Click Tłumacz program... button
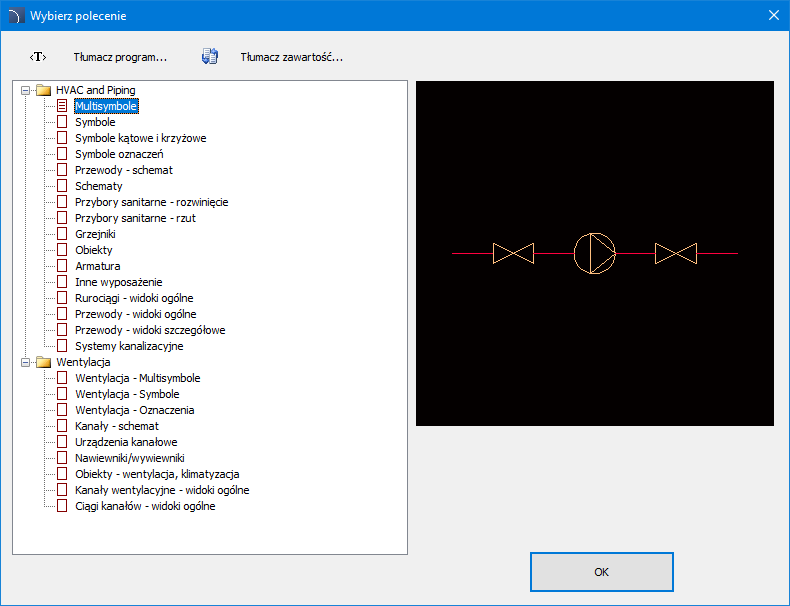Viewport: 790px width, 606px height. (x=120, y=57)
